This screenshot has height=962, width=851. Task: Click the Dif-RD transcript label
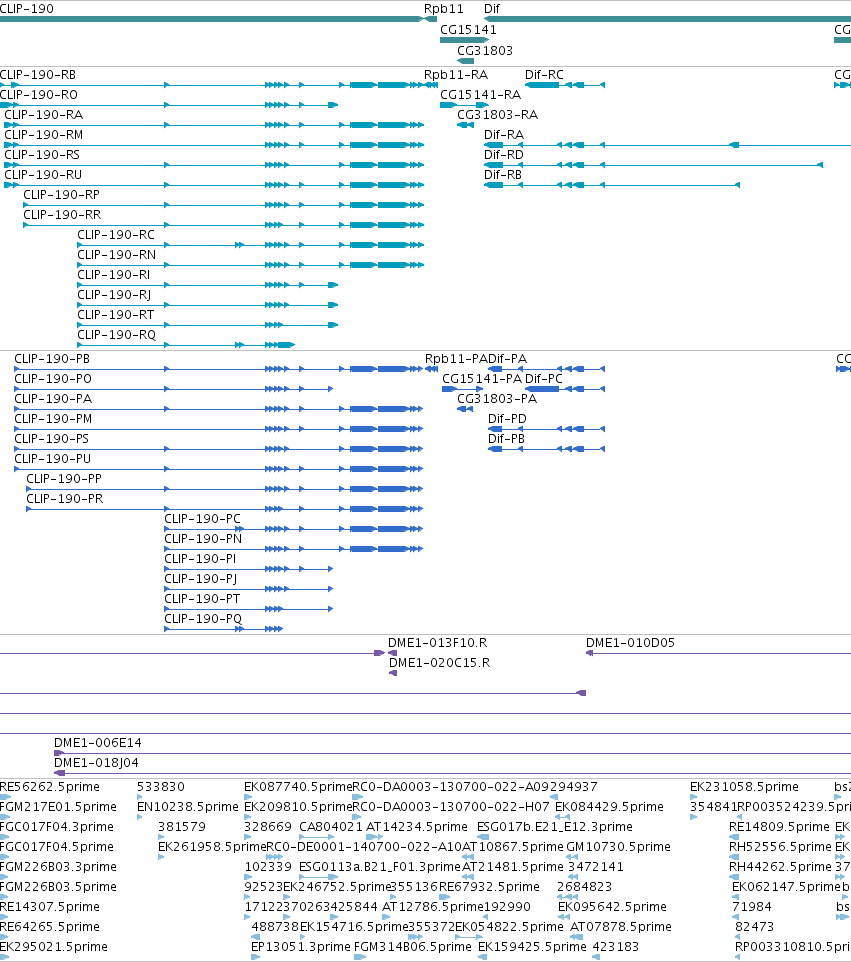tap(504, 155)
